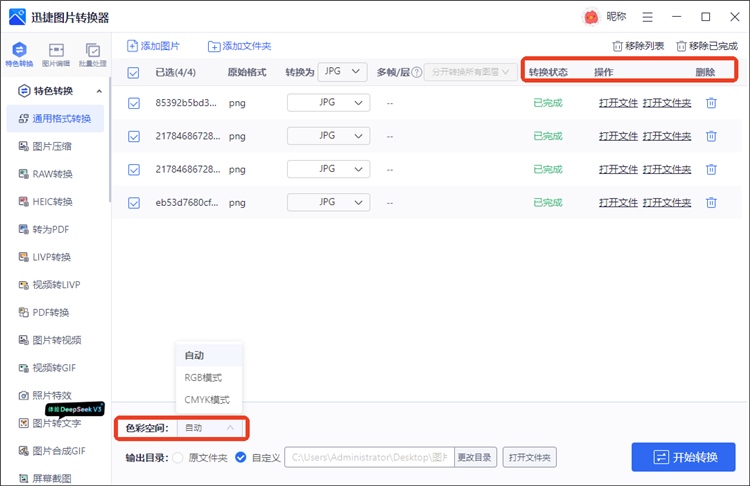Open the 分开转换所有图层 dropdown
Screen dimensions: 750x486
[x=471, y=72]
